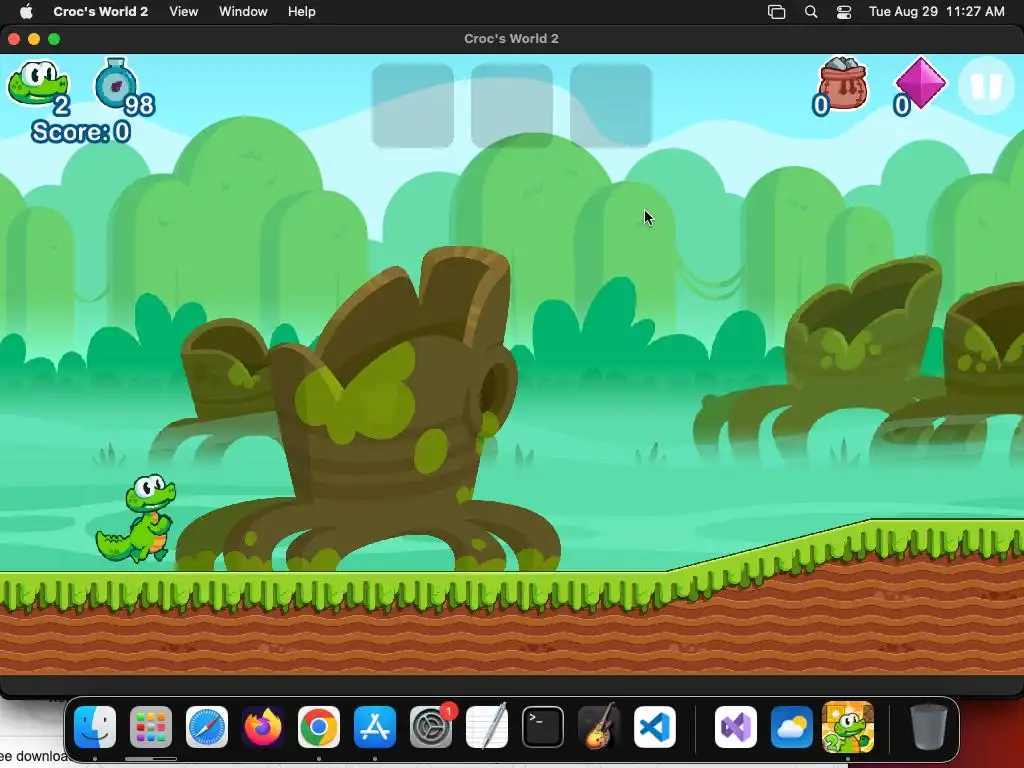
Task: Open the Apple menu
Action: tap(26, 12)
